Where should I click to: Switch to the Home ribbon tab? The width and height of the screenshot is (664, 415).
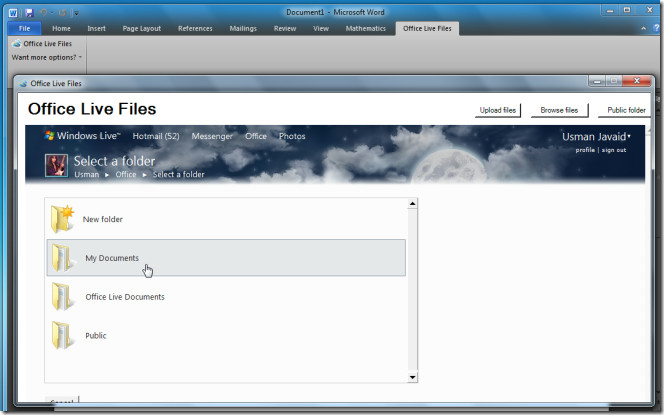(61, 28)
